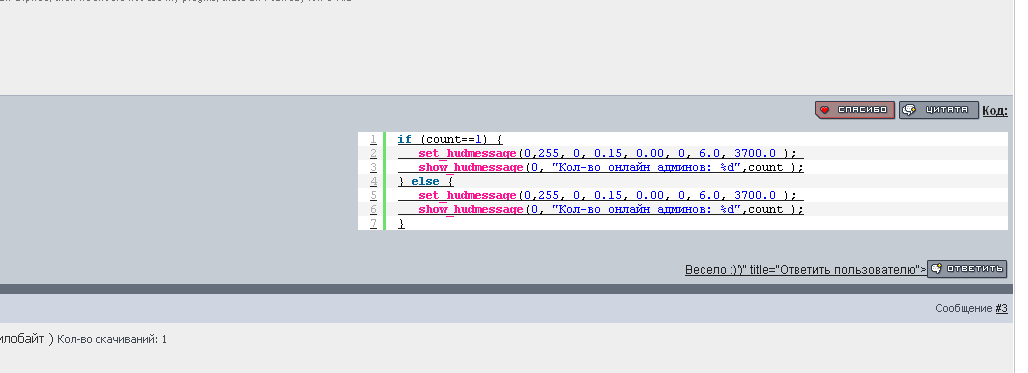Open the underlined Код: link
This screenshot has width=1028, height=373.
point(995,111)
